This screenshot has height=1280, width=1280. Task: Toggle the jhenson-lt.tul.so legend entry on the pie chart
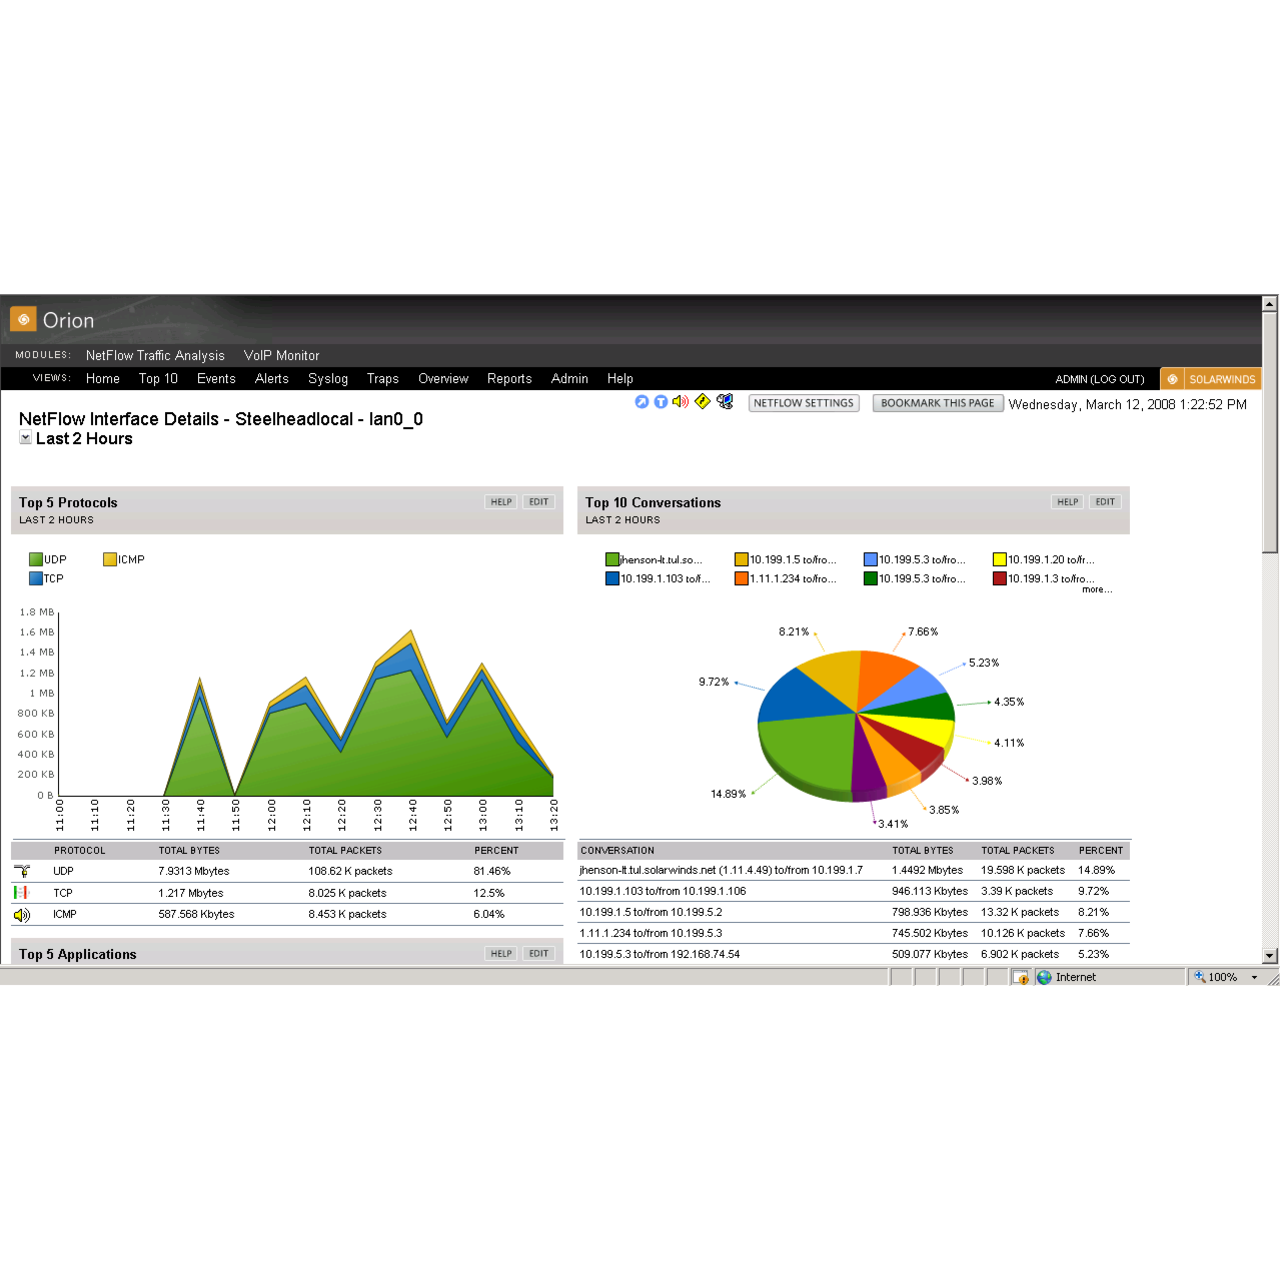655,559
